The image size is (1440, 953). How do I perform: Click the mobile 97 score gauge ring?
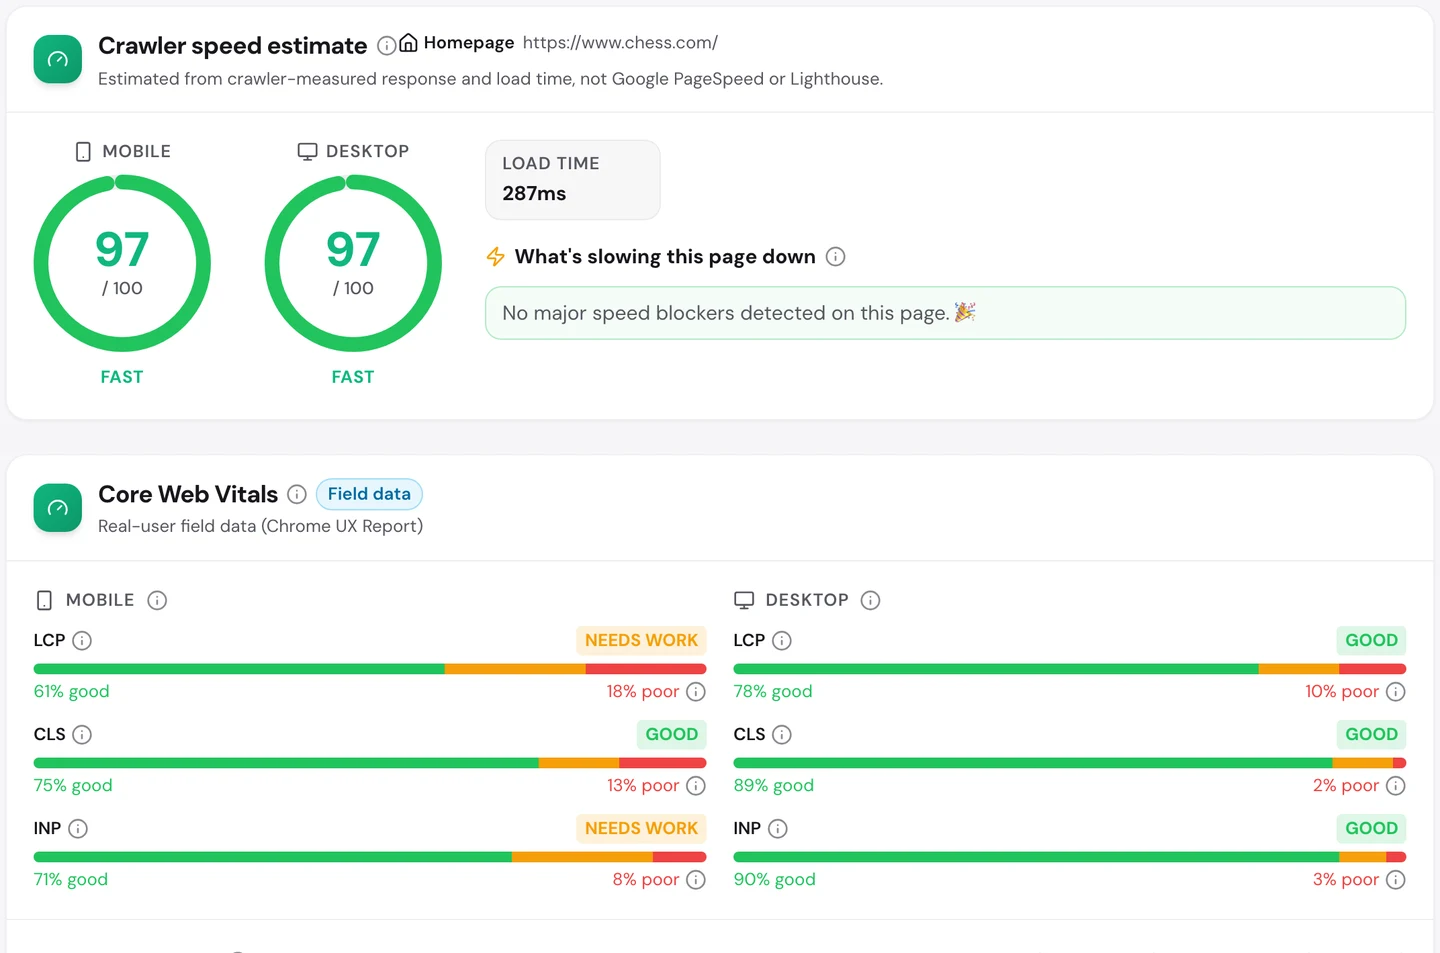(x=122, y=263)
